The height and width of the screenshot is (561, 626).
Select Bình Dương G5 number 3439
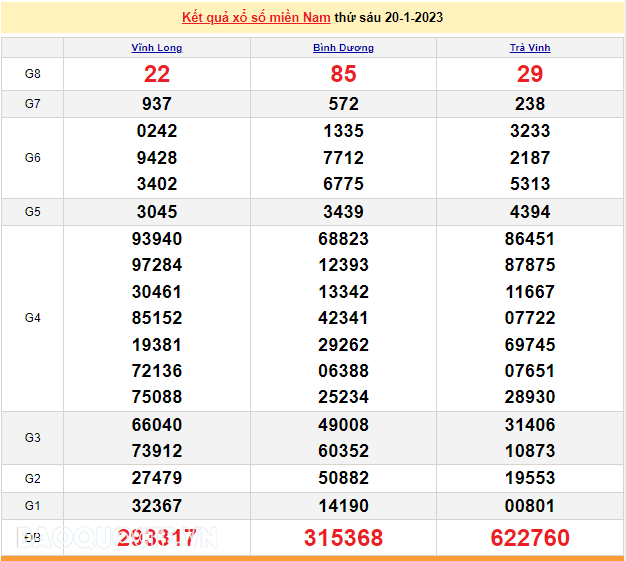pyautogui.click(x=343, y=212)
